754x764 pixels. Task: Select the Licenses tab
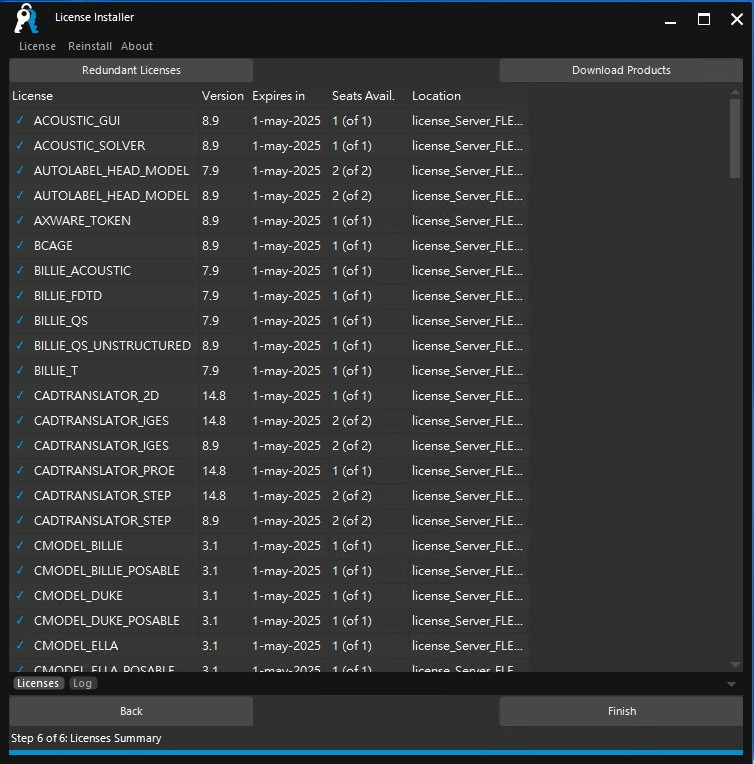pos(38,684)
